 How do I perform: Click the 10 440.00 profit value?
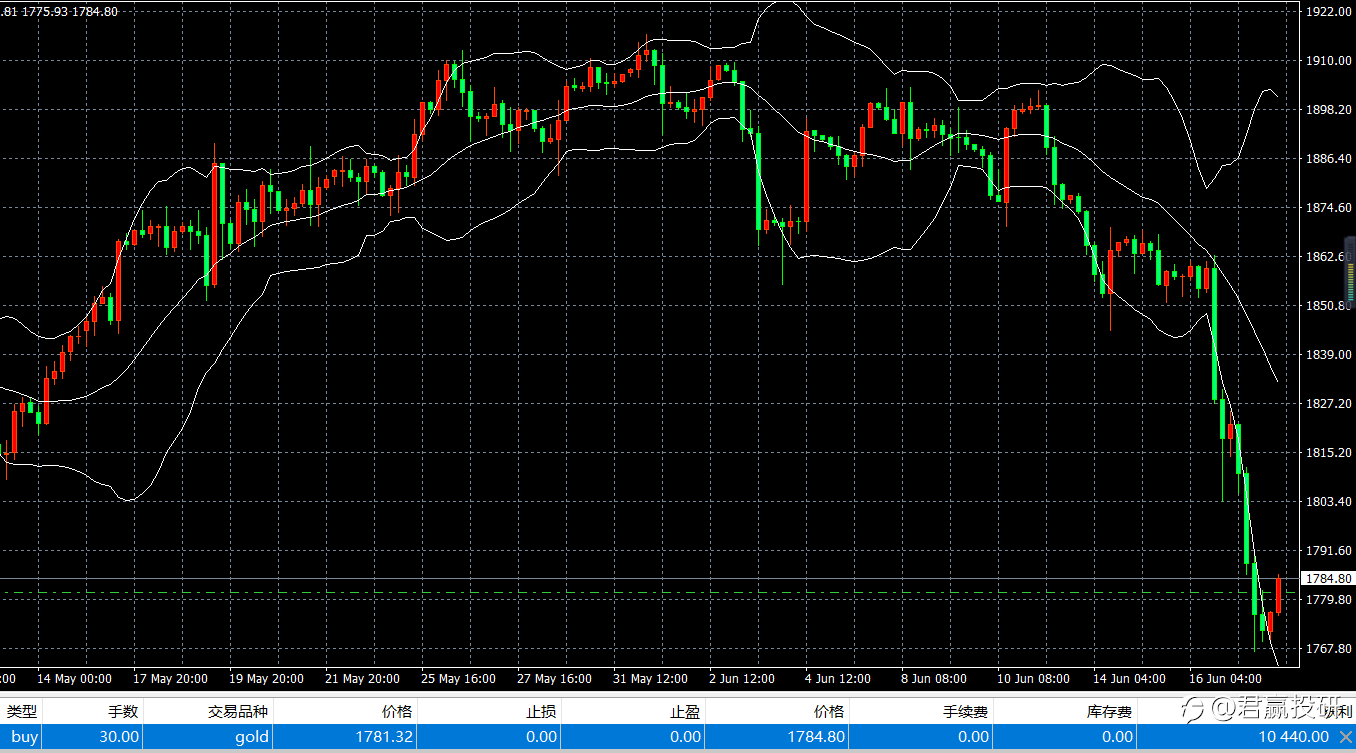[1293, 737]
